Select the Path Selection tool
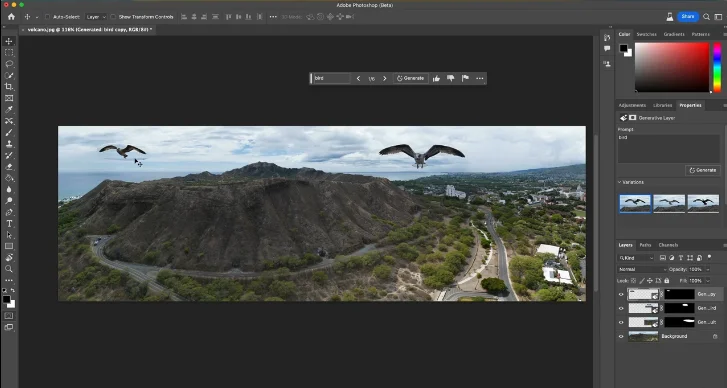The height and width of the screenshot is (388, 727). click(x=9, y=235)
